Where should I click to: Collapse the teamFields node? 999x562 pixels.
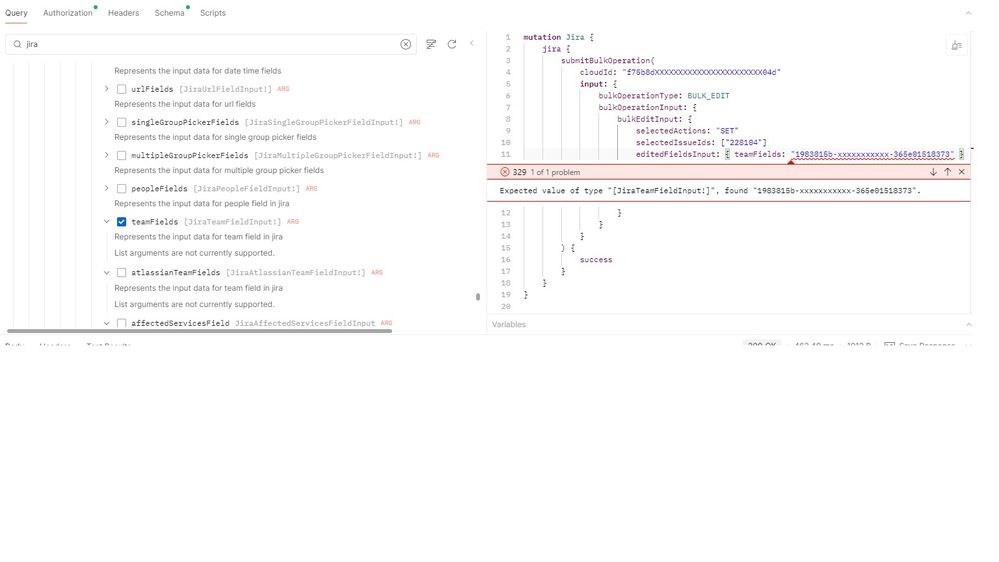pos(106,221)
